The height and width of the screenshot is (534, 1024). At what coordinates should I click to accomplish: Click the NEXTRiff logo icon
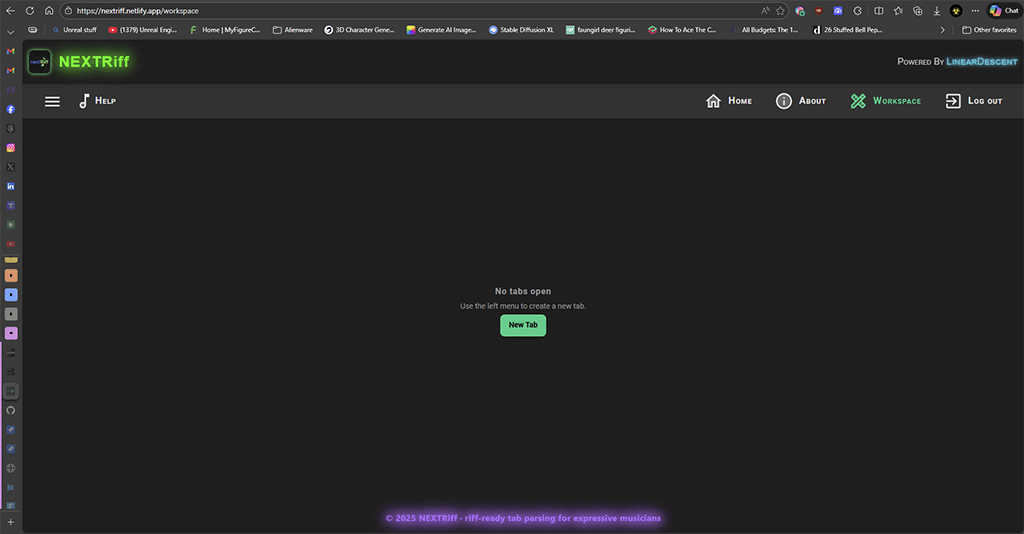[x=40, y=62]
